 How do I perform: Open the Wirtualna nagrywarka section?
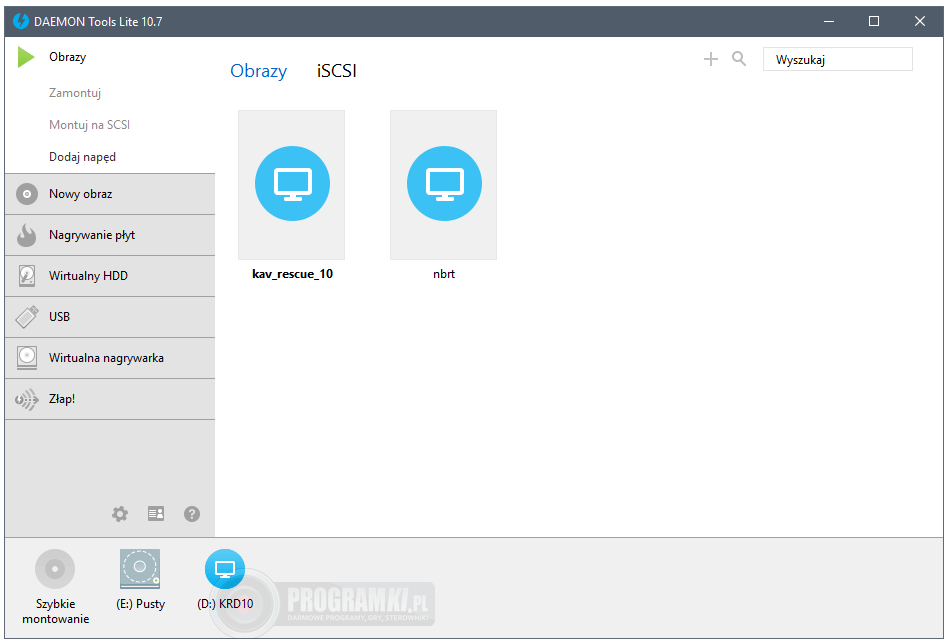110,358
